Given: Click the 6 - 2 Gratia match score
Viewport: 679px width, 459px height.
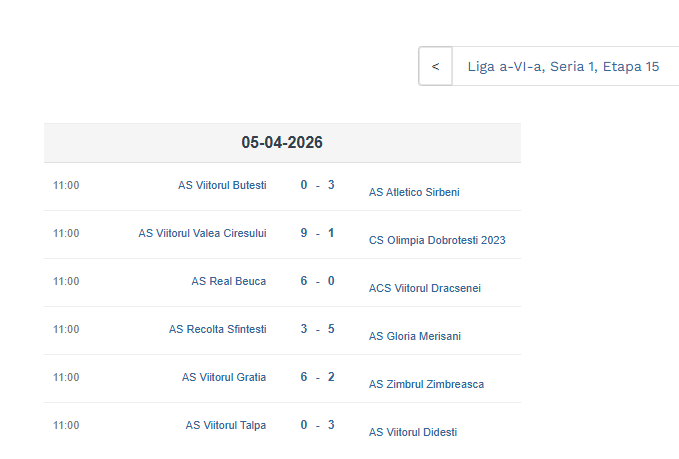Looking at the screenshot, I should coord(317,377).
